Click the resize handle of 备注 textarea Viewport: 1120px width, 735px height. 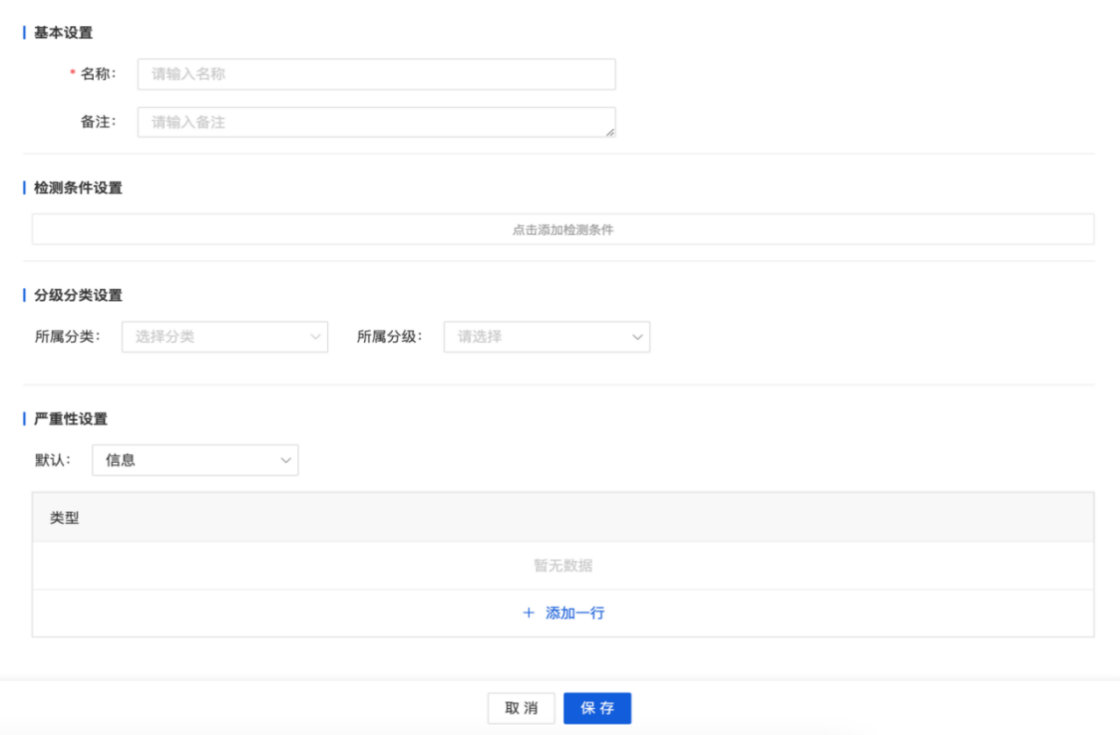610,131
